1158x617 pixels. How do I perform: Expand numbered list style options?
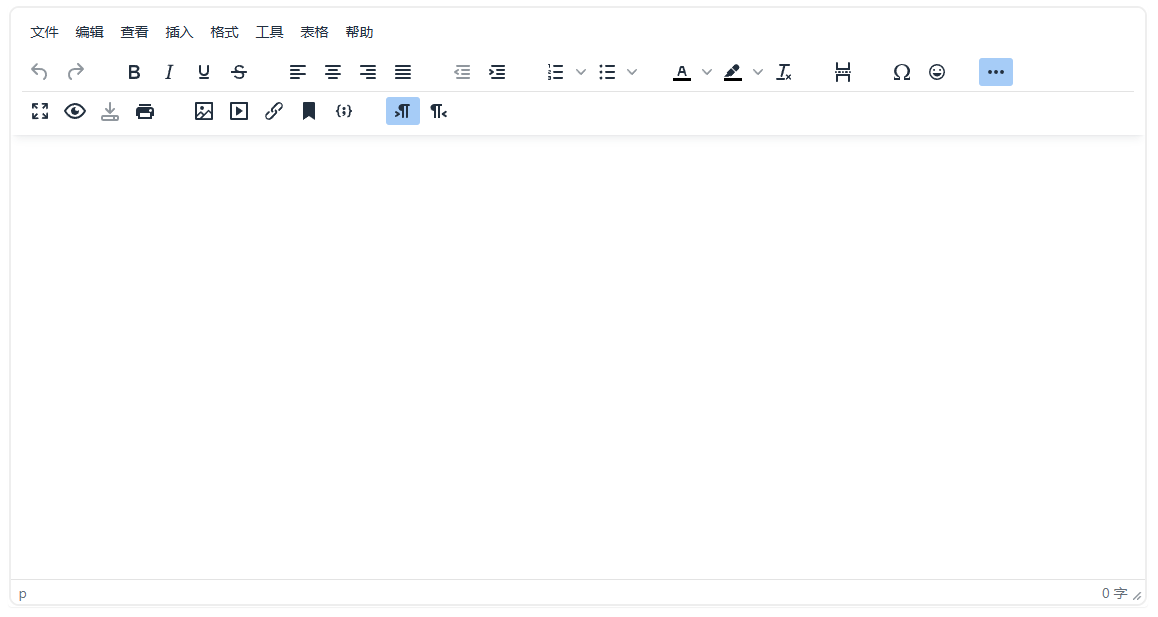(x=581, y=72)
